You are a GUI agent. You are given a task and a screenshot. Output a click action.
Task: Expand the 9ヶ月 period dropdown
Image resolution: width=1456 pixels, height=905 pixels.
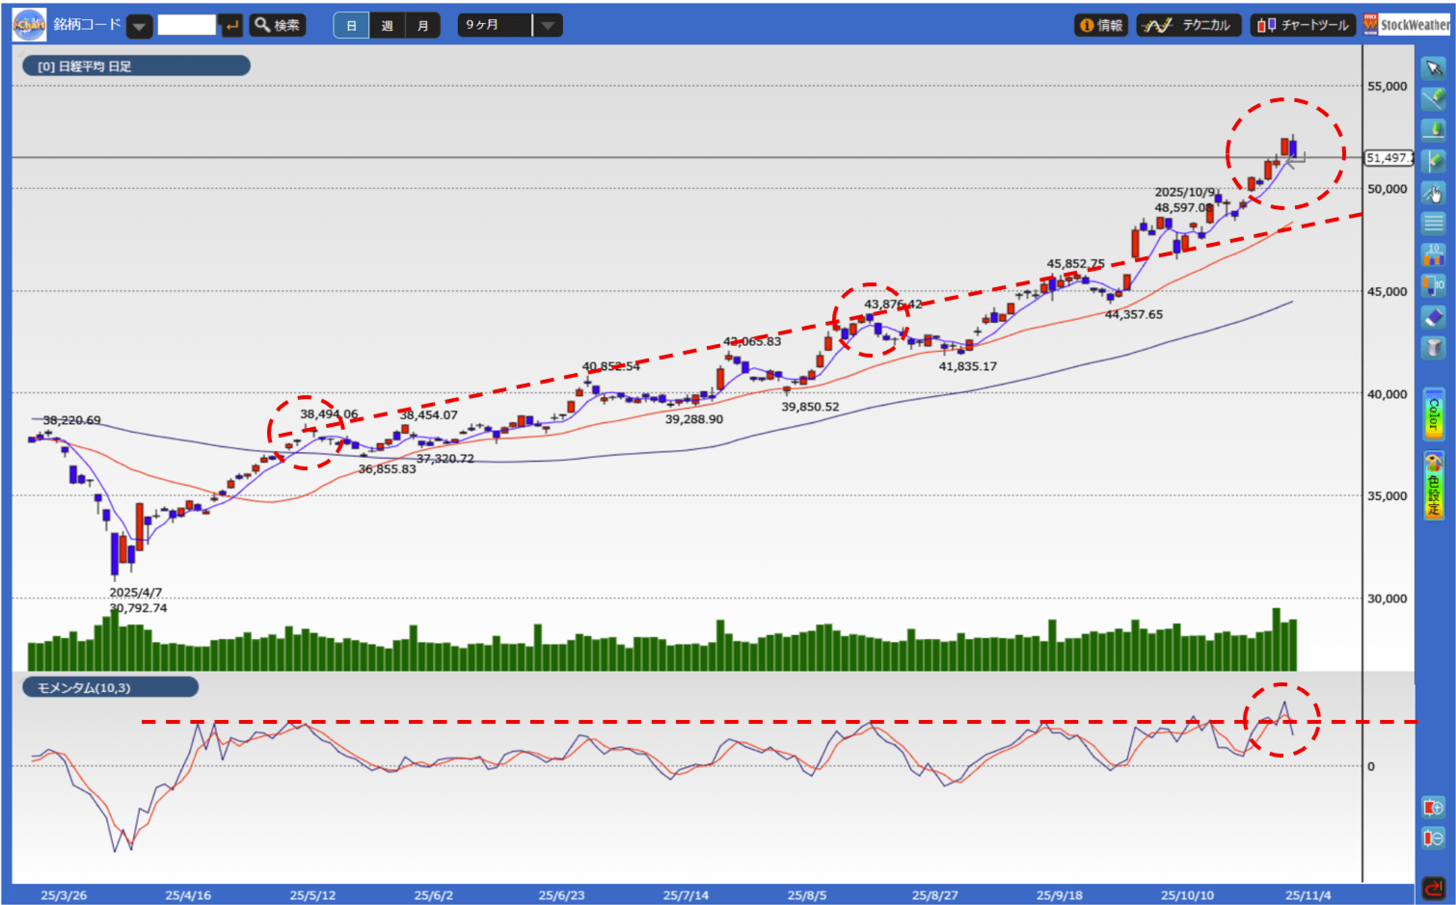pyautogui.click(x=547, y=25)
